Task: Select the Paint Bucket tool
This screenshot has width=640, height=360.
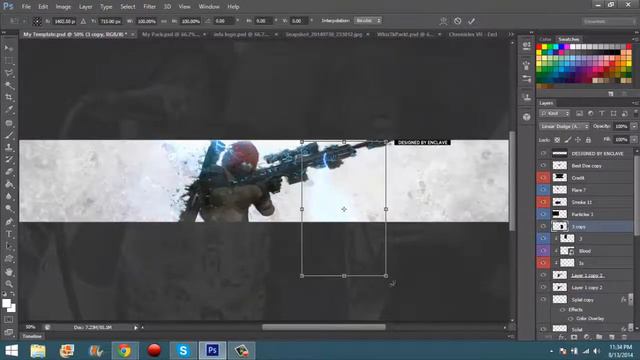Action: click(9, 184)
